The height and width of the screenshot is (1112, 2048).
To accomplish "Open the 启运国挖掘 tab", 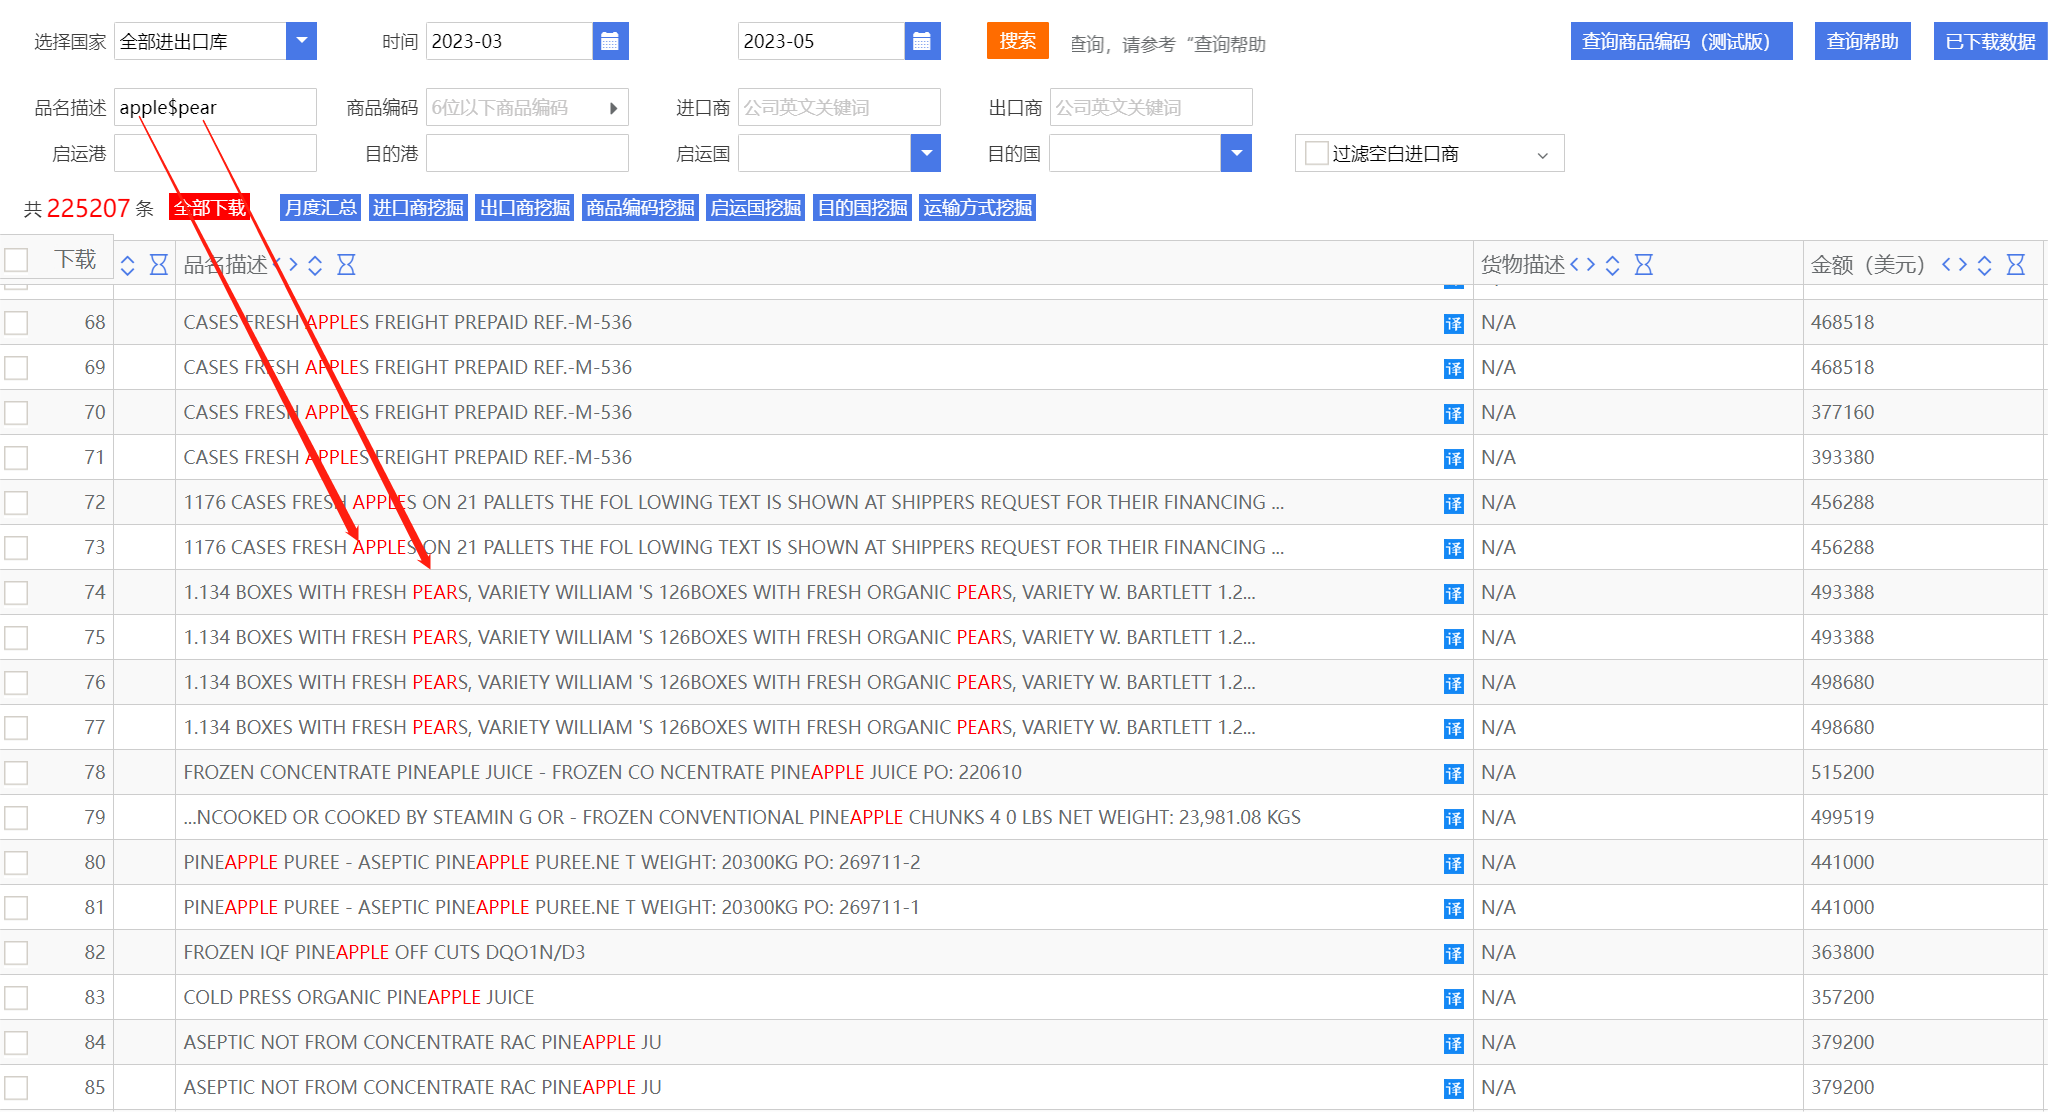I will click(x=755, y=208).
